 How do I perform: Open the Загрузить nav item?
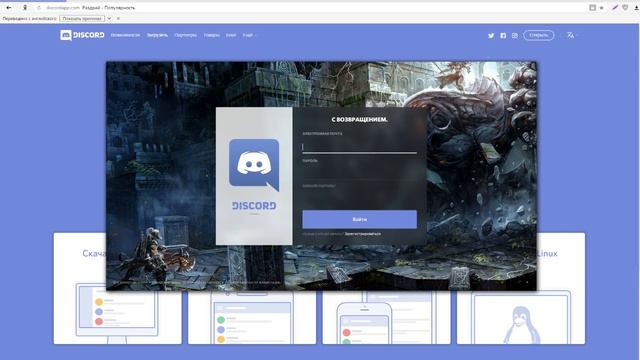click(x=157, y=35)
